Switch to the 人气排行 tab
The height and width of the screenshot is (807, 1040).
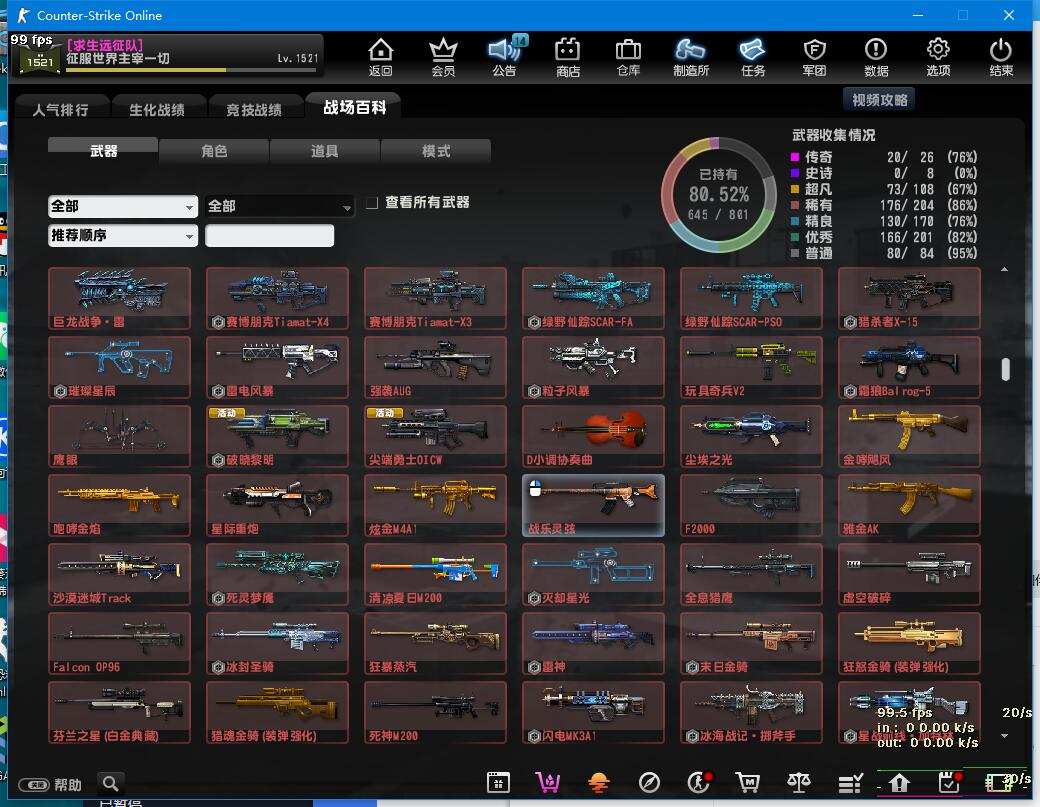[x=60, y=109]
